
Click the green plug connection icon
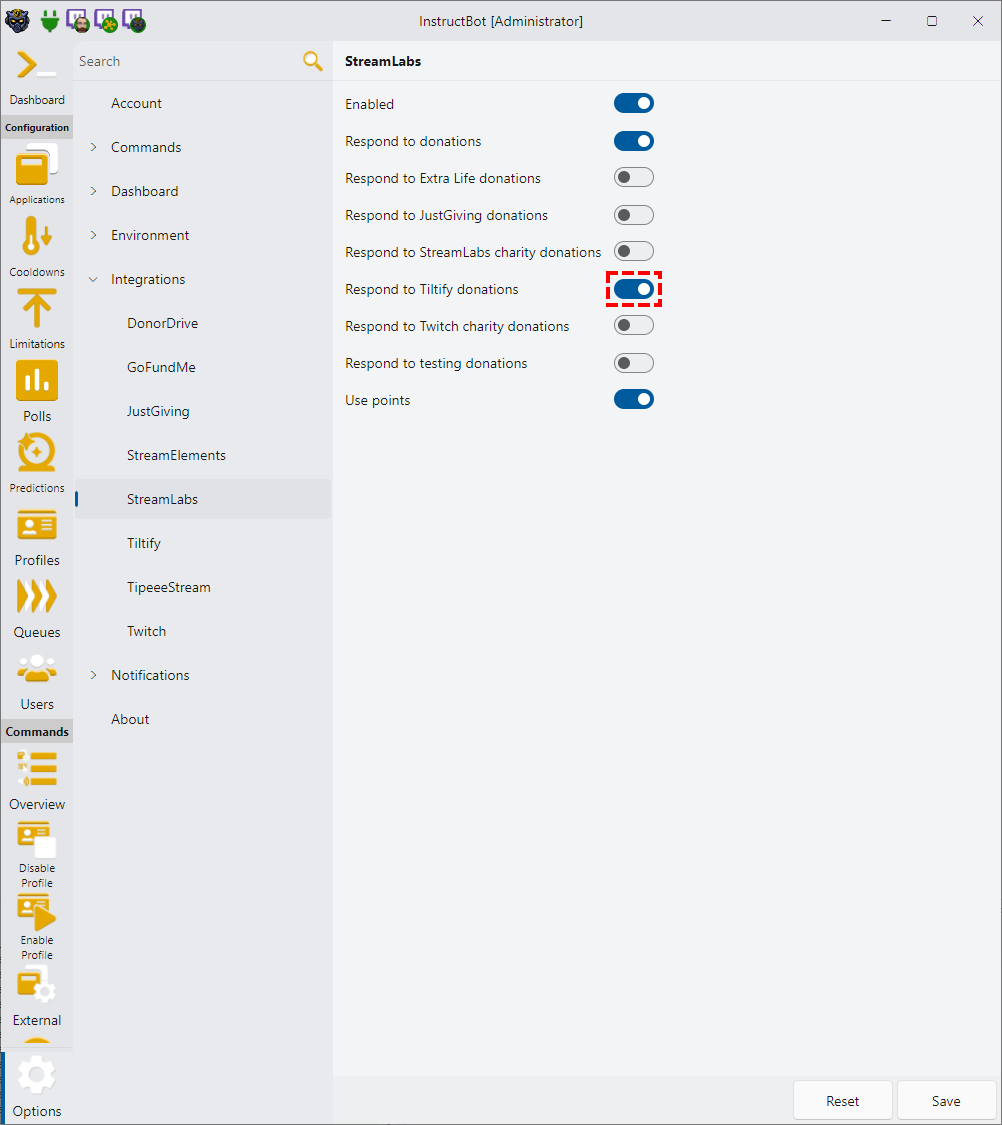49,21
